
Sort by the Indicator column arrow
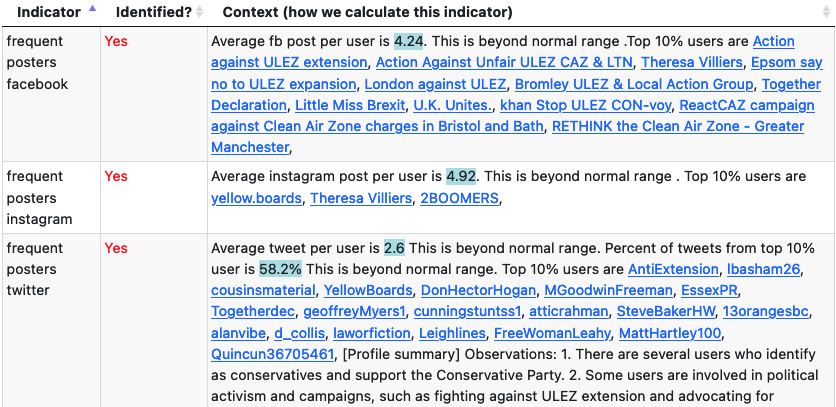[x=93, y=11]
